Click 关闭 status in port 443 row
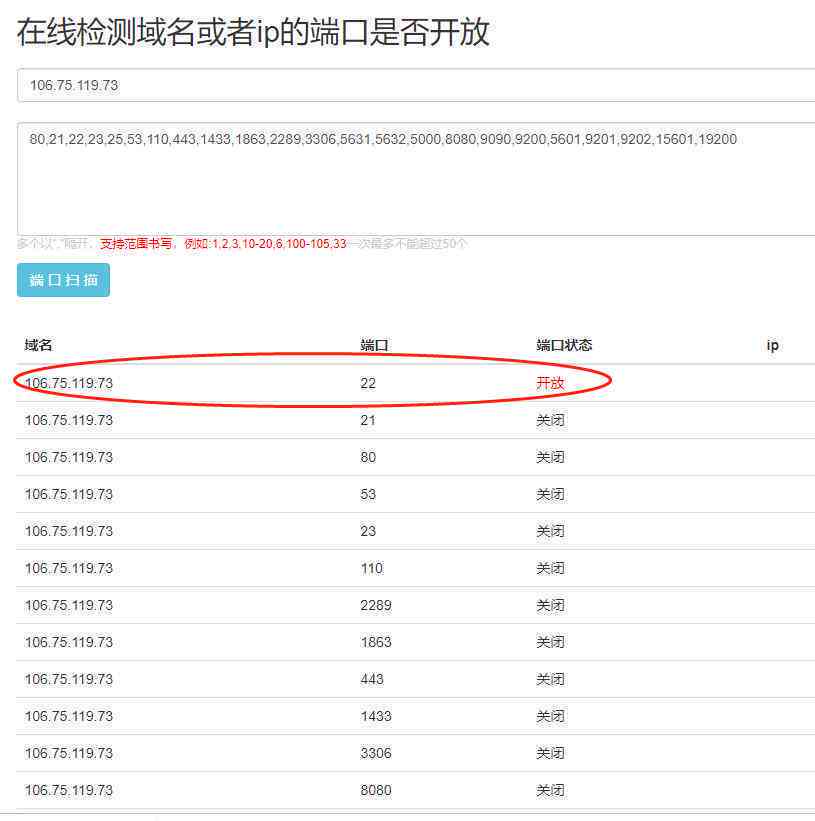 point(550,679)
